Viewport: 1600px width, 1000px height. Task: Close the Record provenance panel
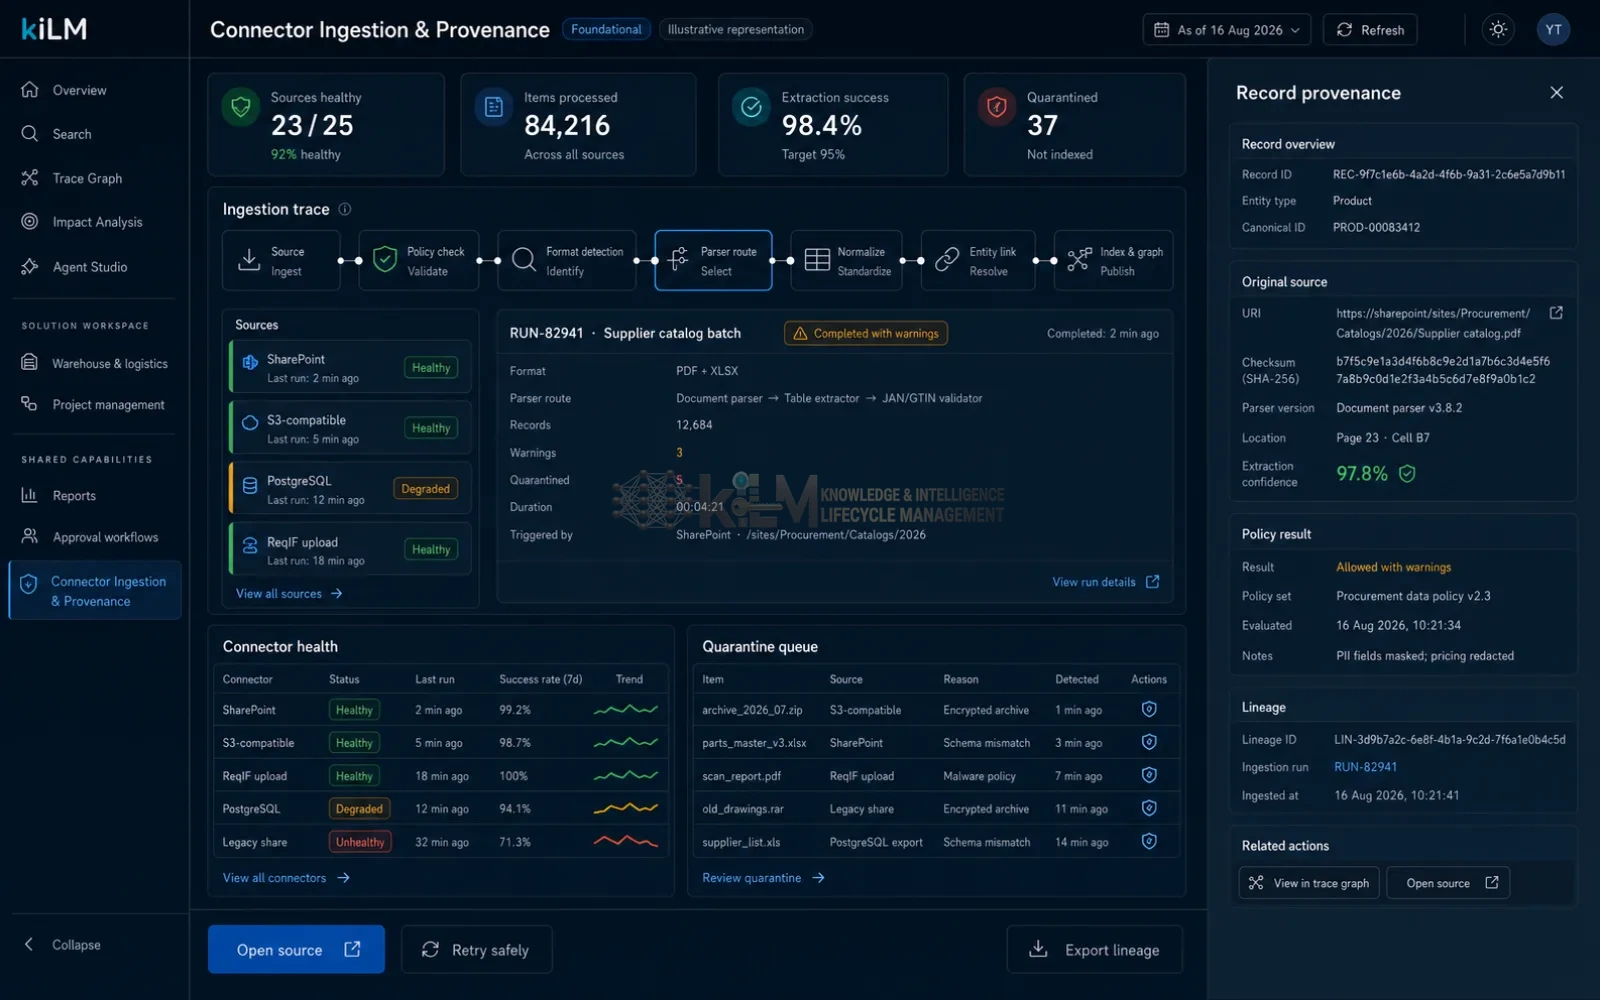pyautogui.click(x=1556, y=93)
